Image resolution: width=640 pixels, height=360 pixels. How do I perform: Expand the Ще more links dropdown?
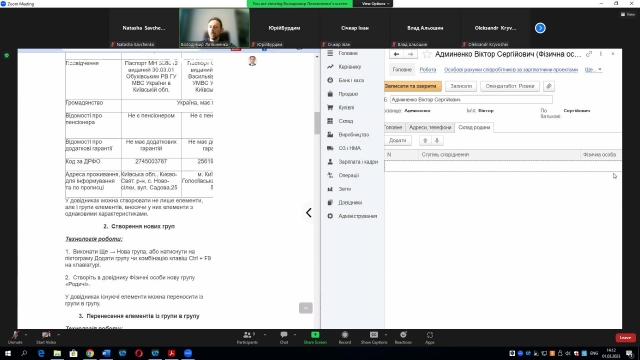tap(593, 70)
